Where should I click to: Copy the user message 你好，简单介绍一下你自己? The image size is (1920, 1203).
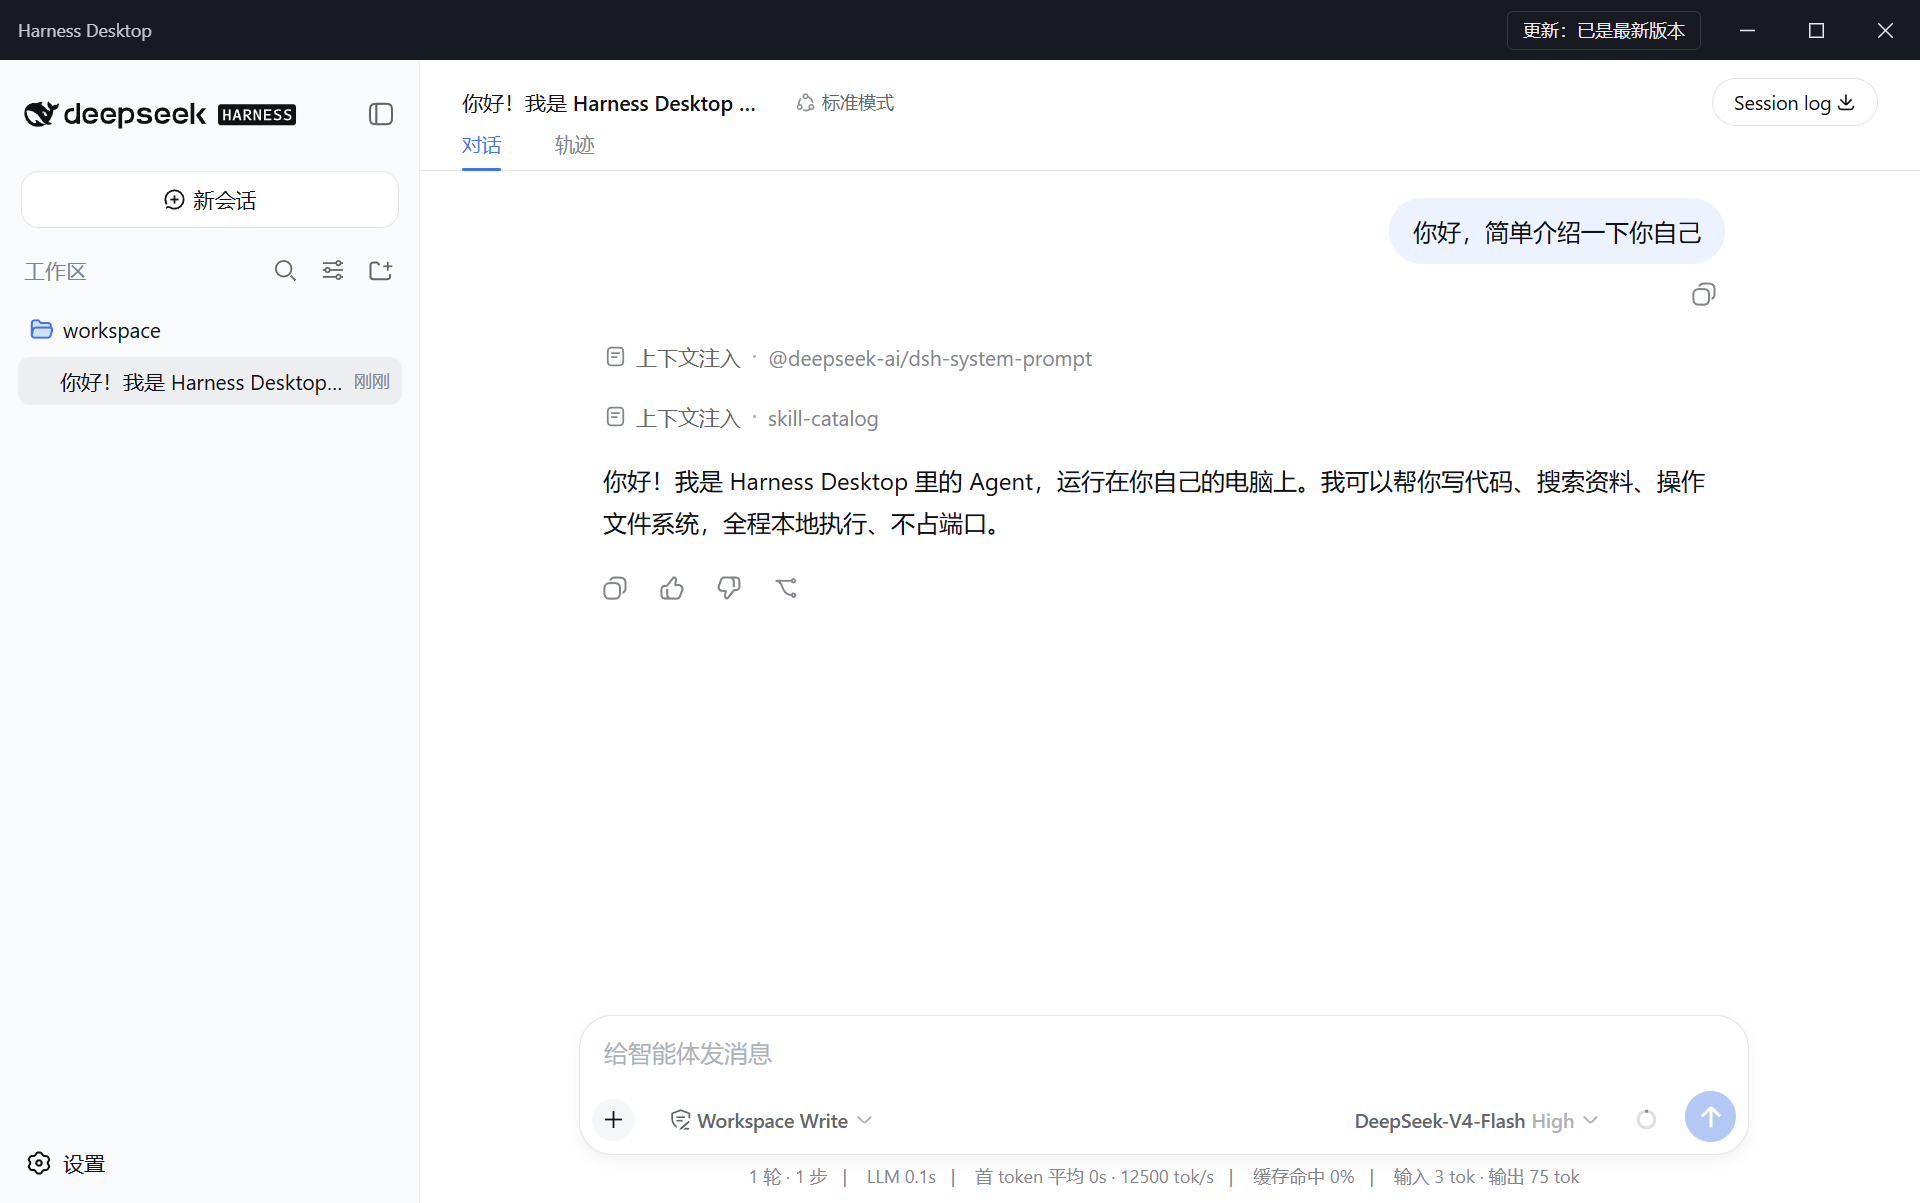tap(1704, 294)
